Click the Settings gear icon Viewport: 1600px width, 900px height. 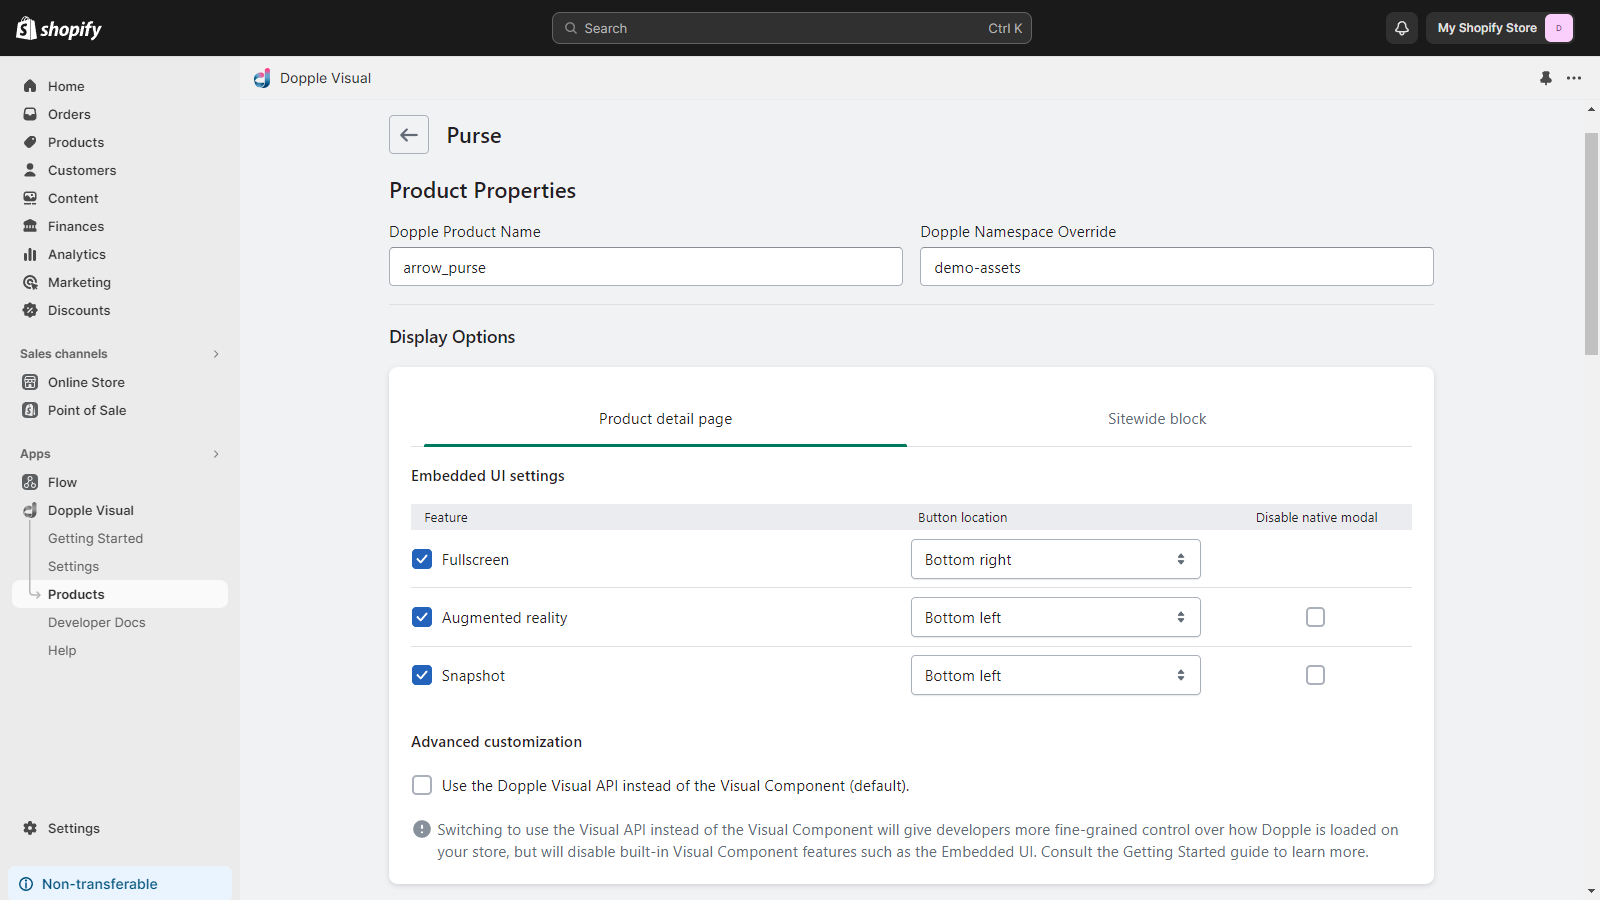tap(30, 828)
